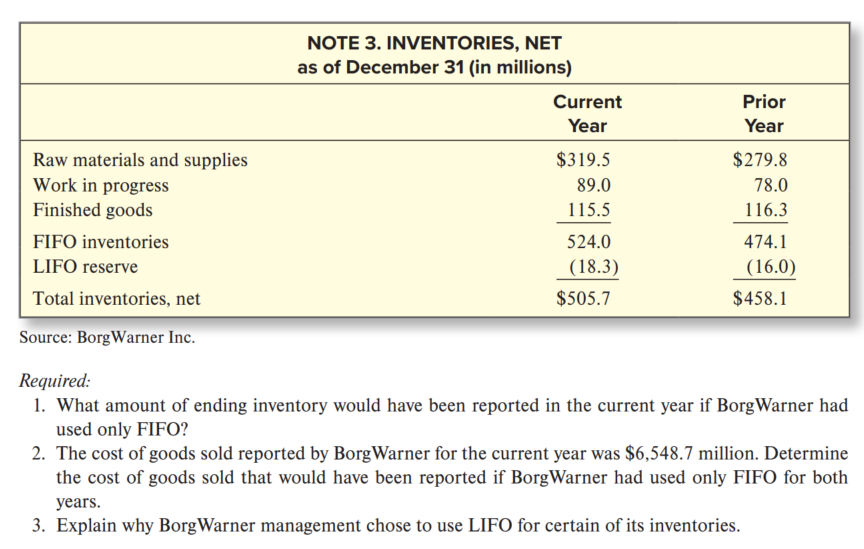
Task: Click the 'Work in progress' row label
Action: [x=101, y=185]
